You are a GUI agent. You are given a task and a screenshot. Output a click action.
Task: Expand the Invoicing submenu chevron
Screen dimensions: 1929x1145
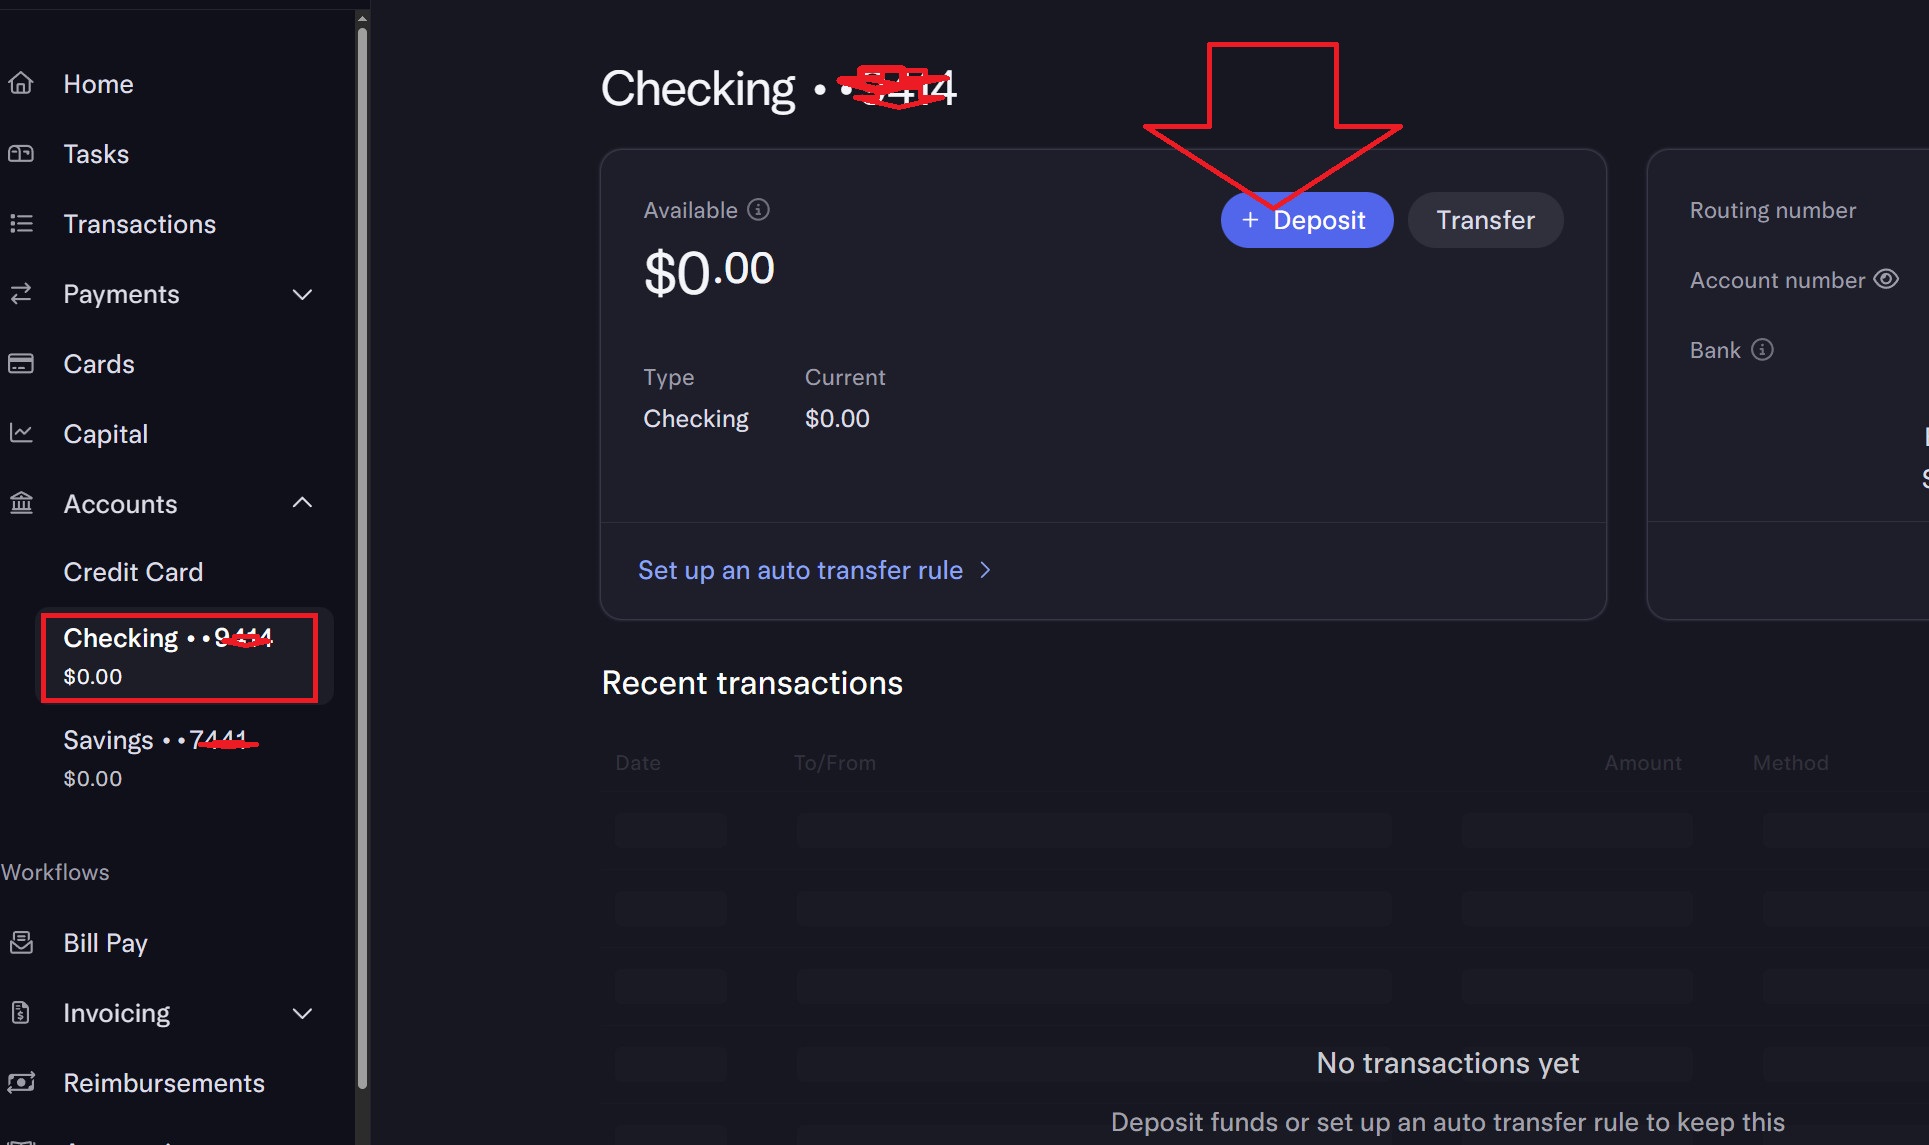click(x=302, y=1013)
